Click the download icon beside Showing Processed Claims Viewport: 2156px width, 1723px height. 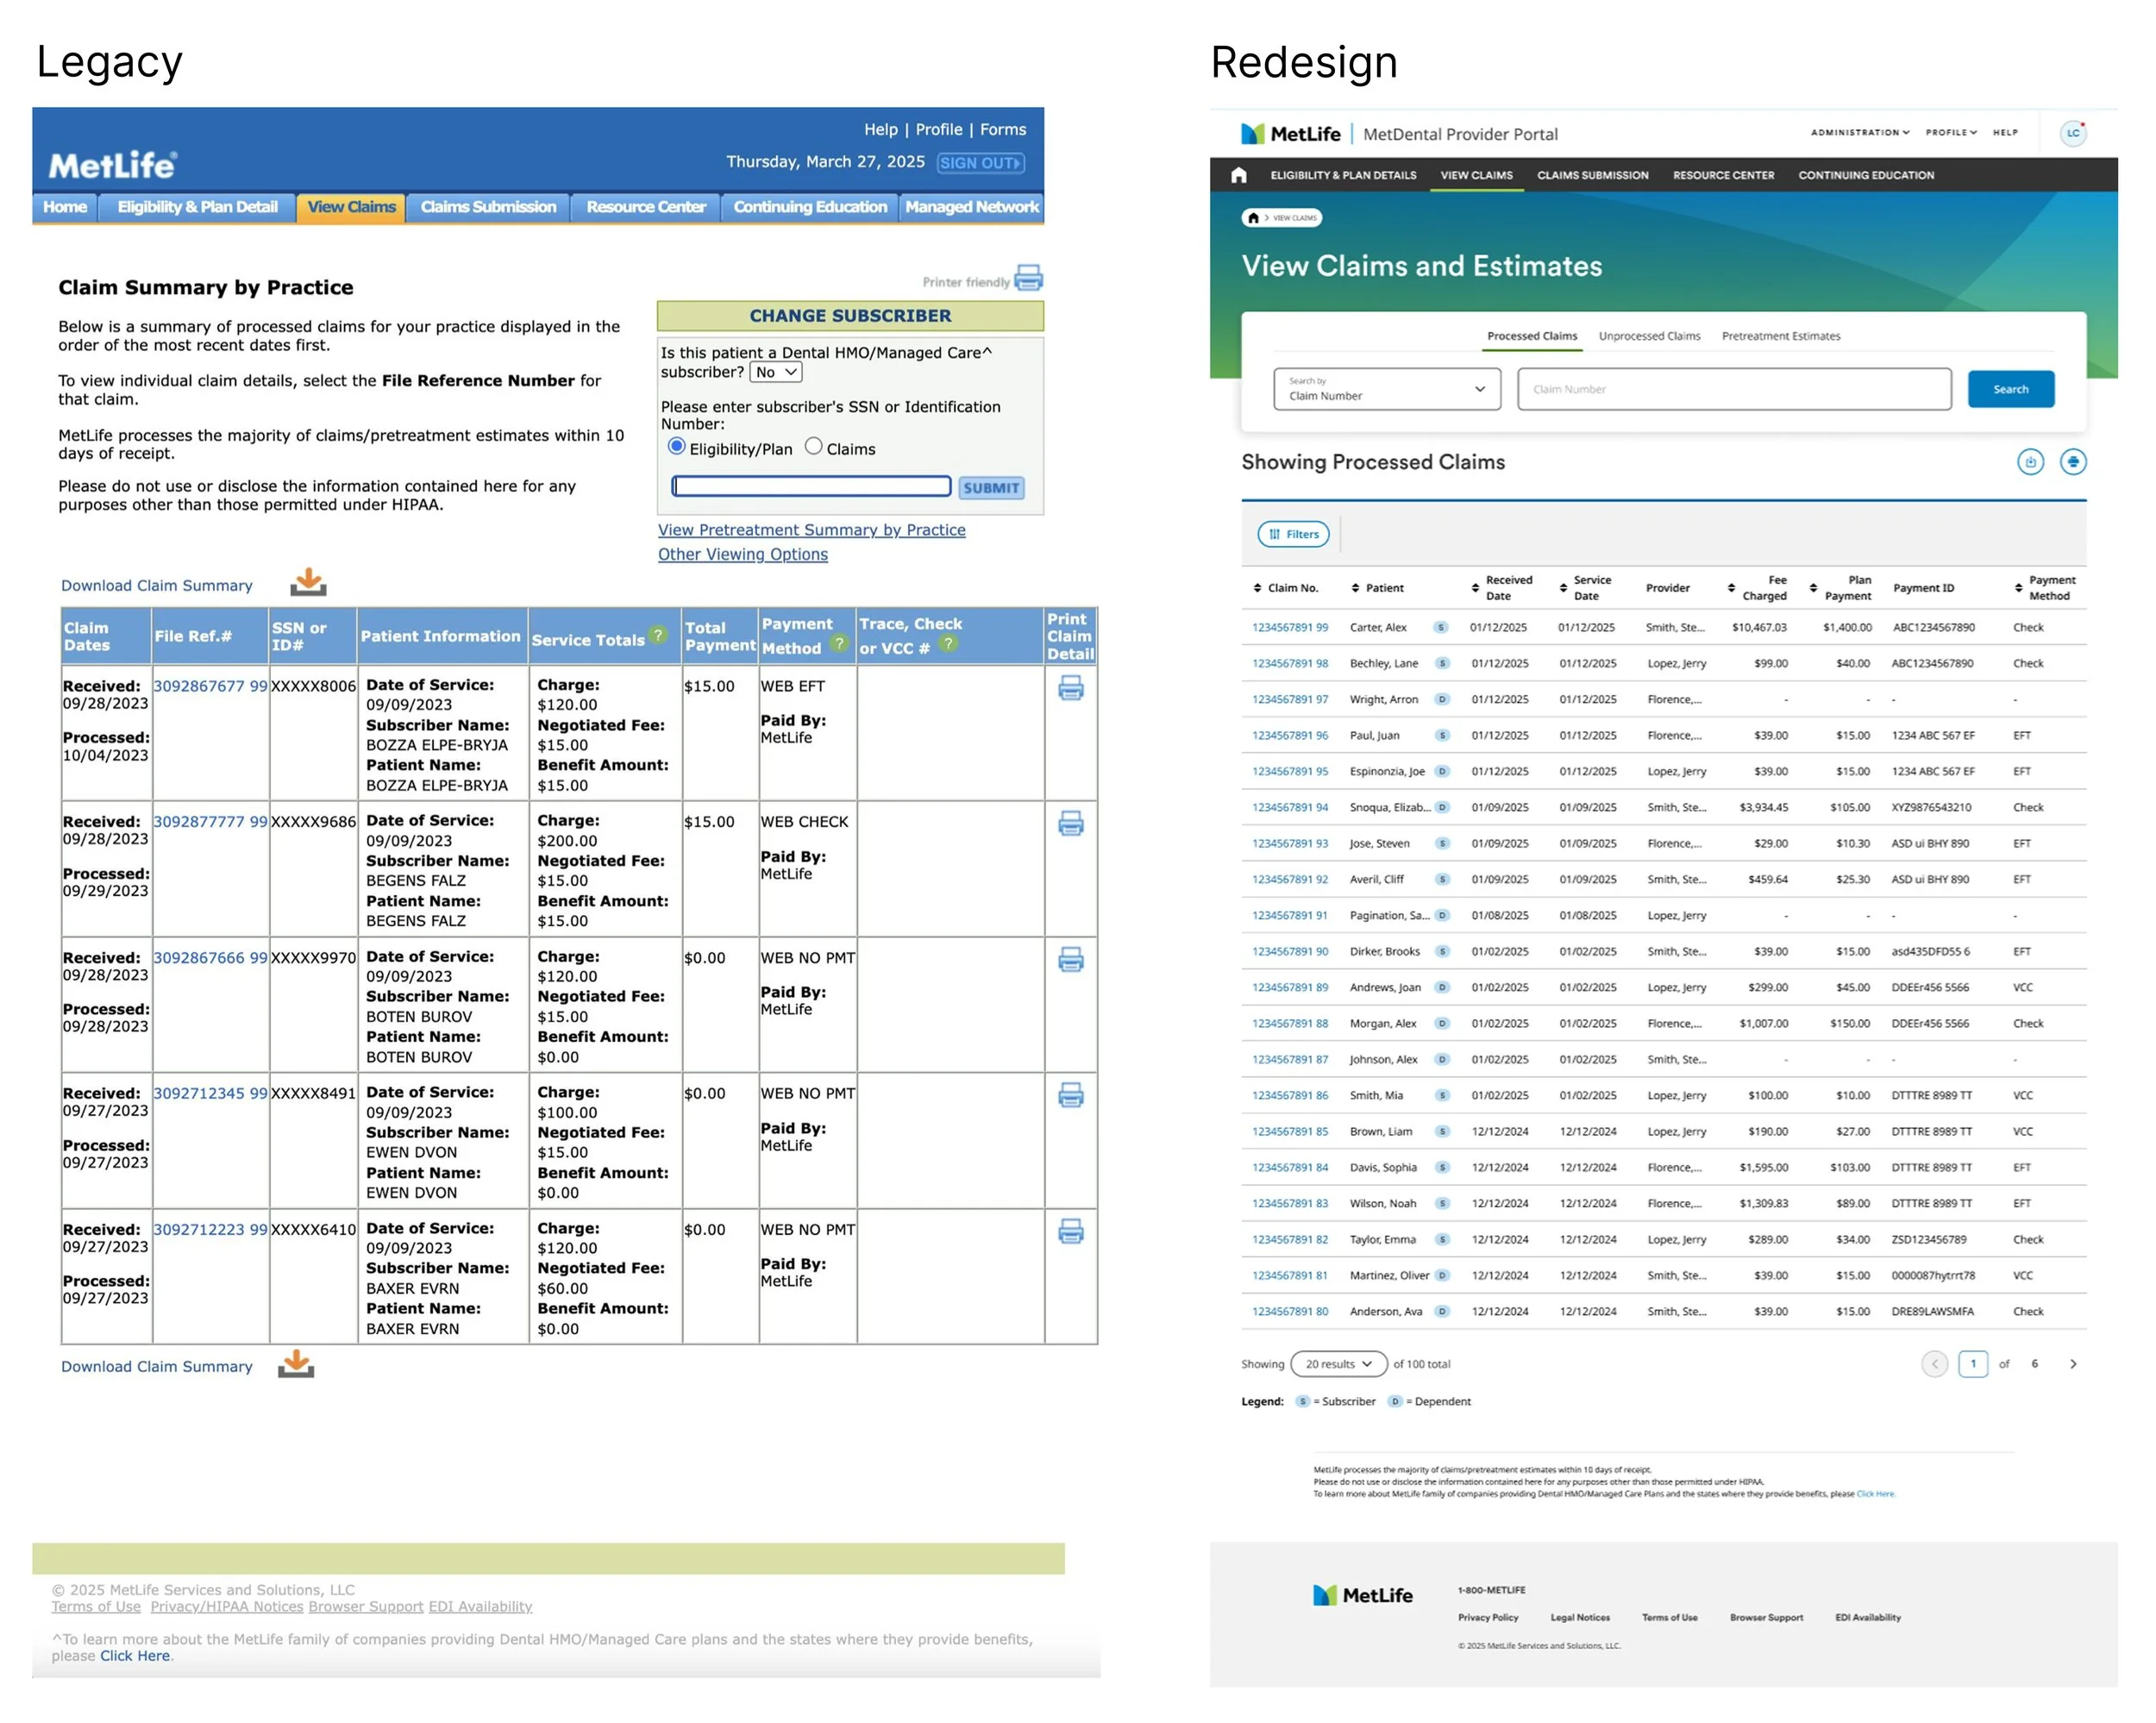click(2029, 462)
